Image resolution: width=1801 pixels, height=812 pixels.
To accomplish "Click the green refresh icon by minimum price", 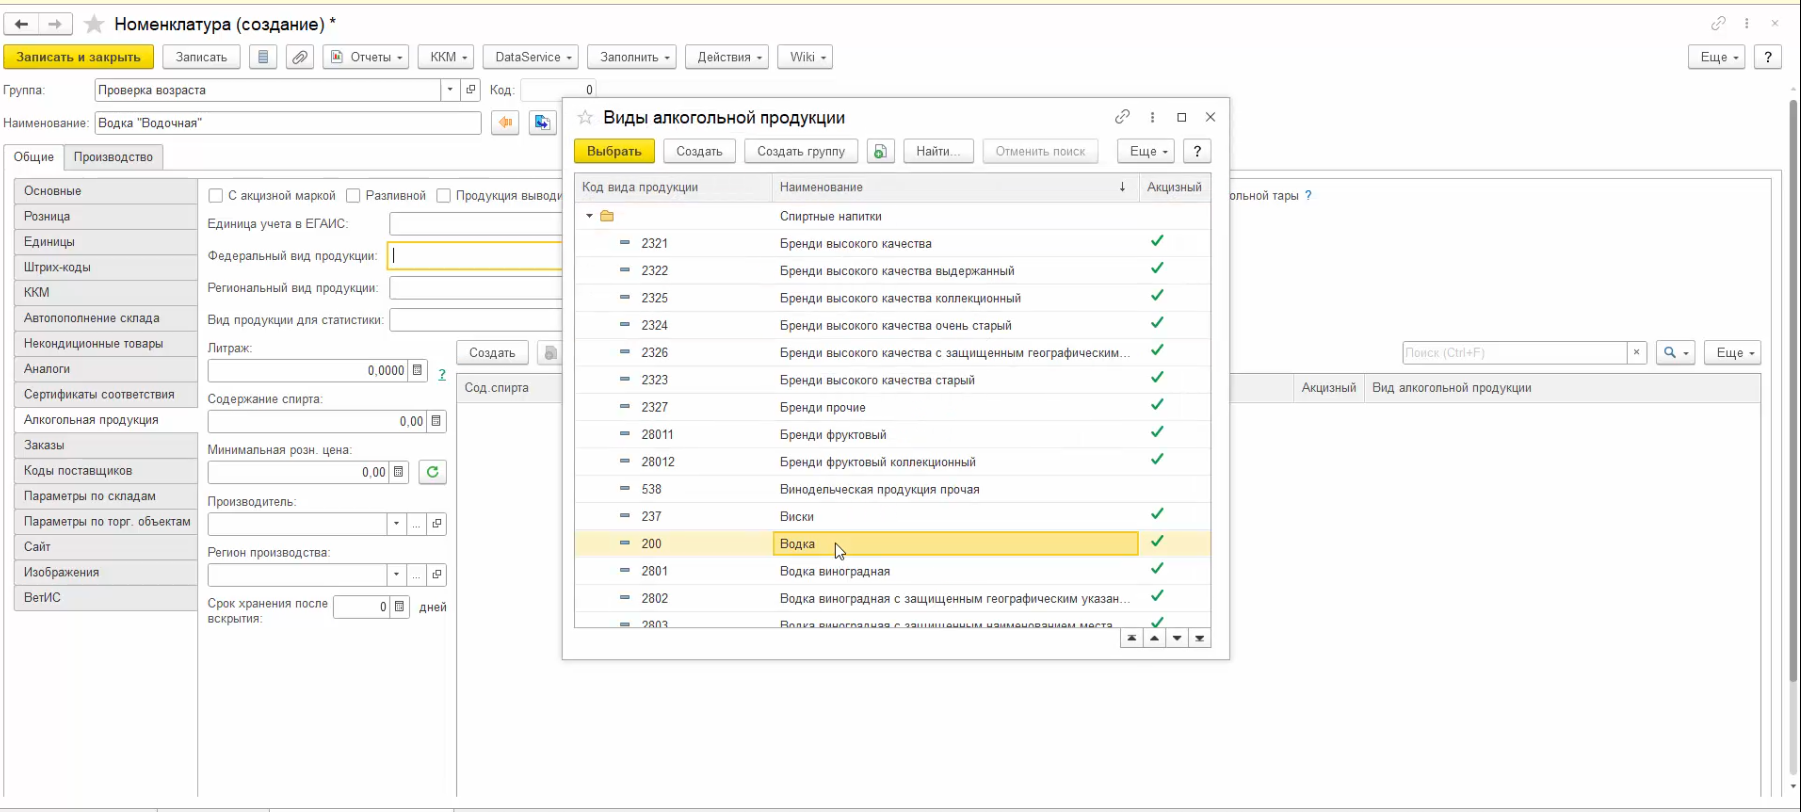I will (432, 472).
